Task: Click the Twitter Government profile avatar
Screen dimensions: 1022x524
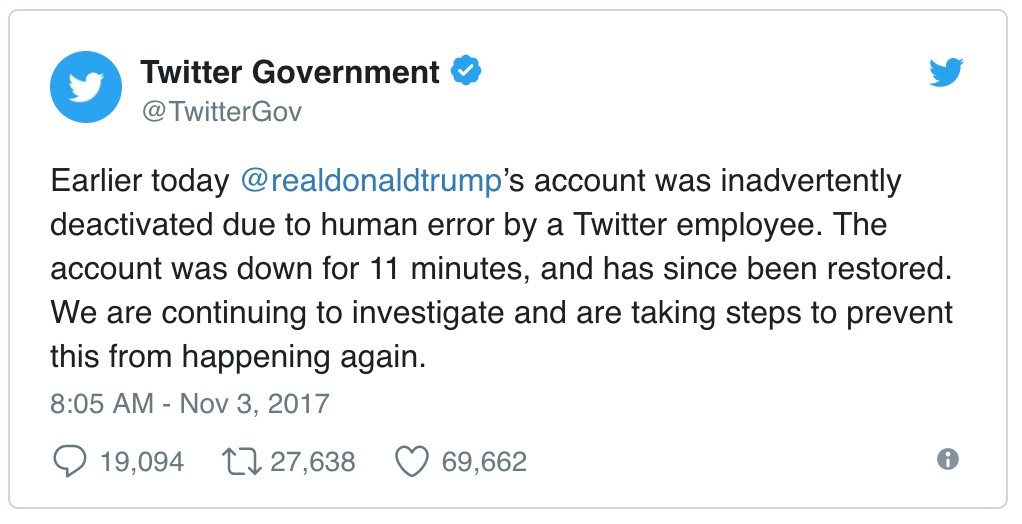Action: click(85, 87)
